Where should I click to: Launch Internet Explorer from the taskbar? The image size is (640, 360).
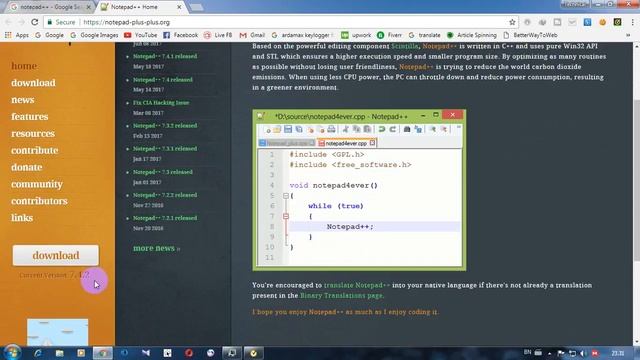38,353
